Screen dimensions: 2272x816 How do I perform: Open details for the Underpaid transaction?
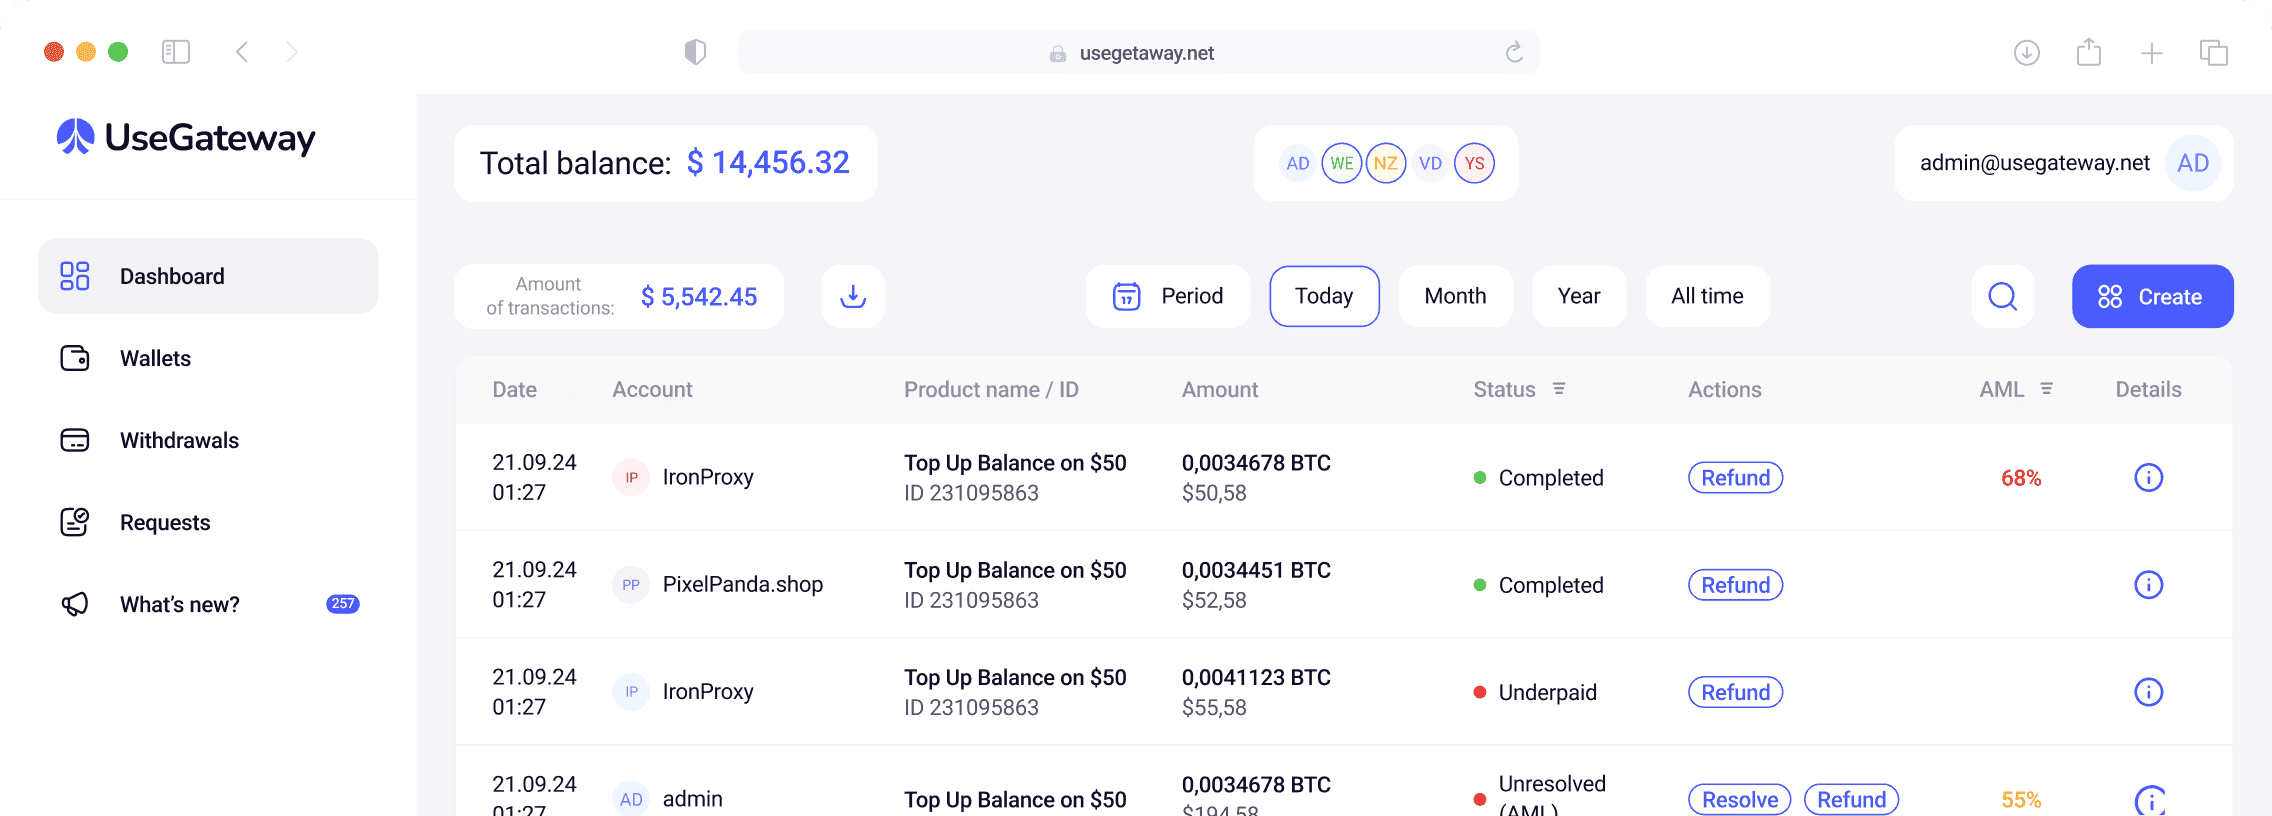point(2149,692)
